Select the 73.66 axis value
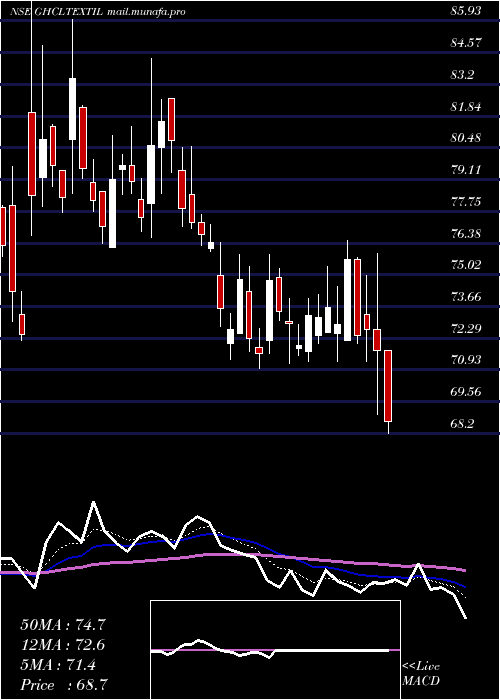This screenshot has height=700, width=500. (466, 296)
